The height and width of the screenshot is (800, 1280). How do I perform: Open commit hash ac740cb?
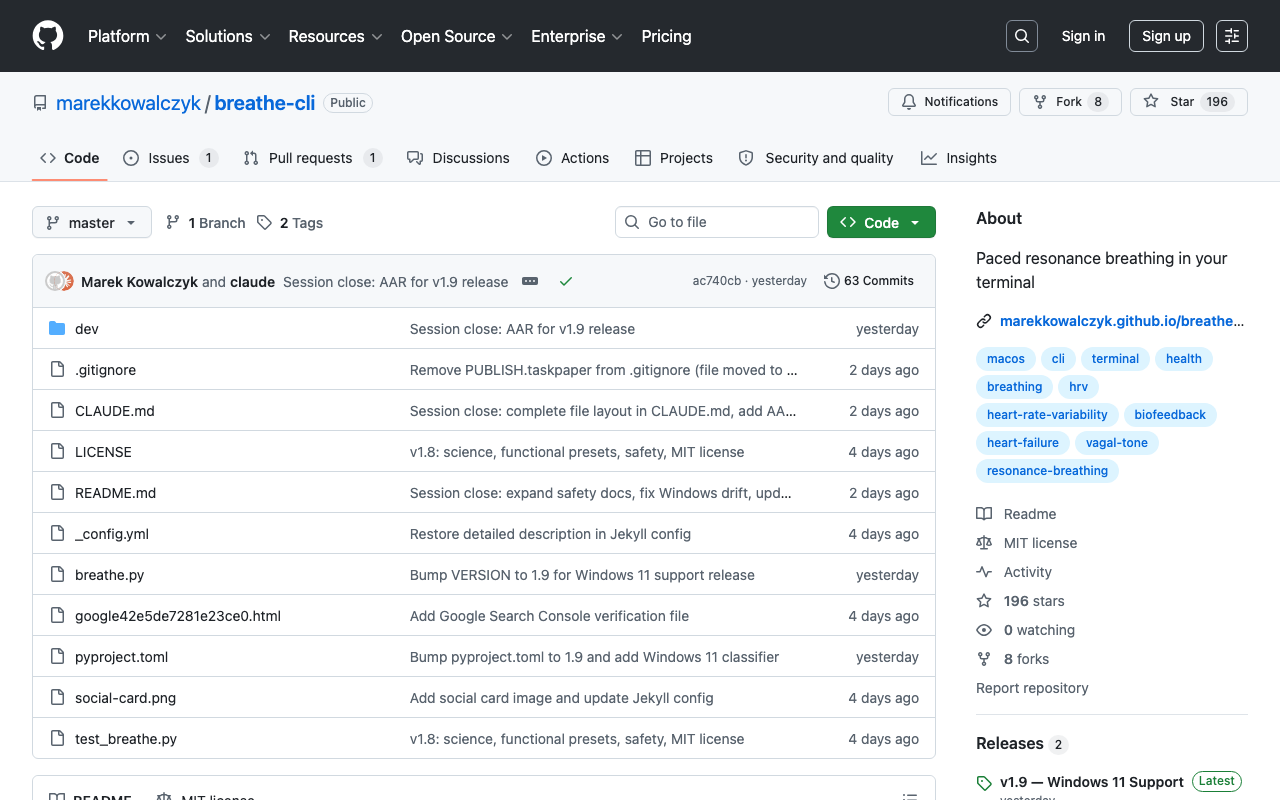[717, 281]
